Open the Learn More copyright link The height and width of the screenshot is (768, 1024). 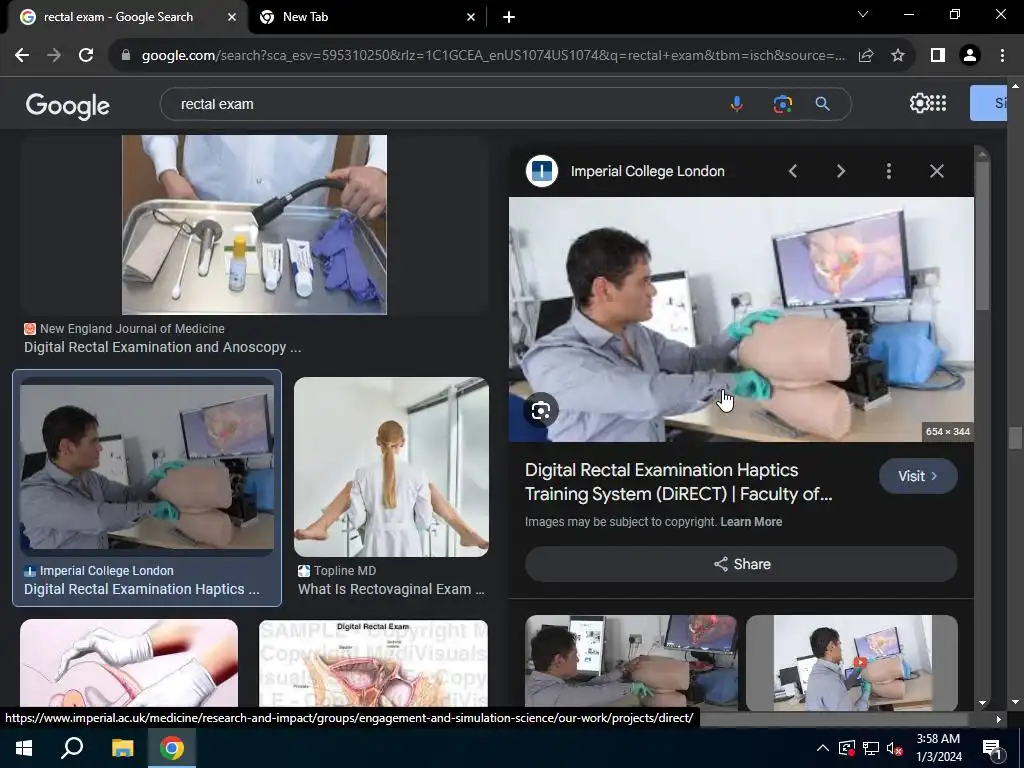point(751,522)
